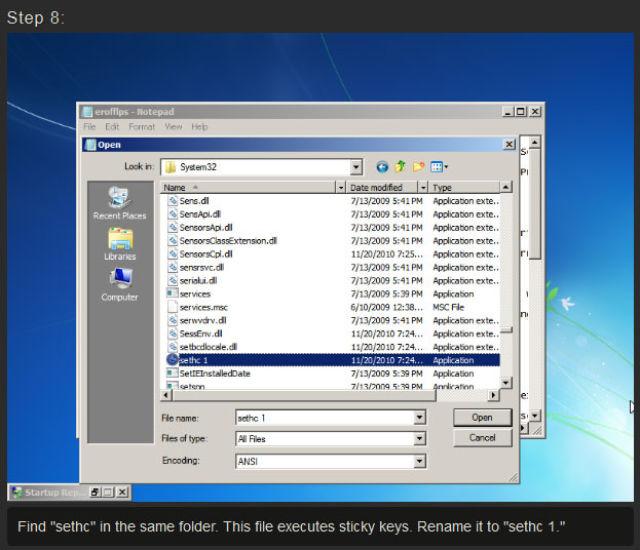
Task: Open Notepad's Format menu
Action: coord(141,127)
